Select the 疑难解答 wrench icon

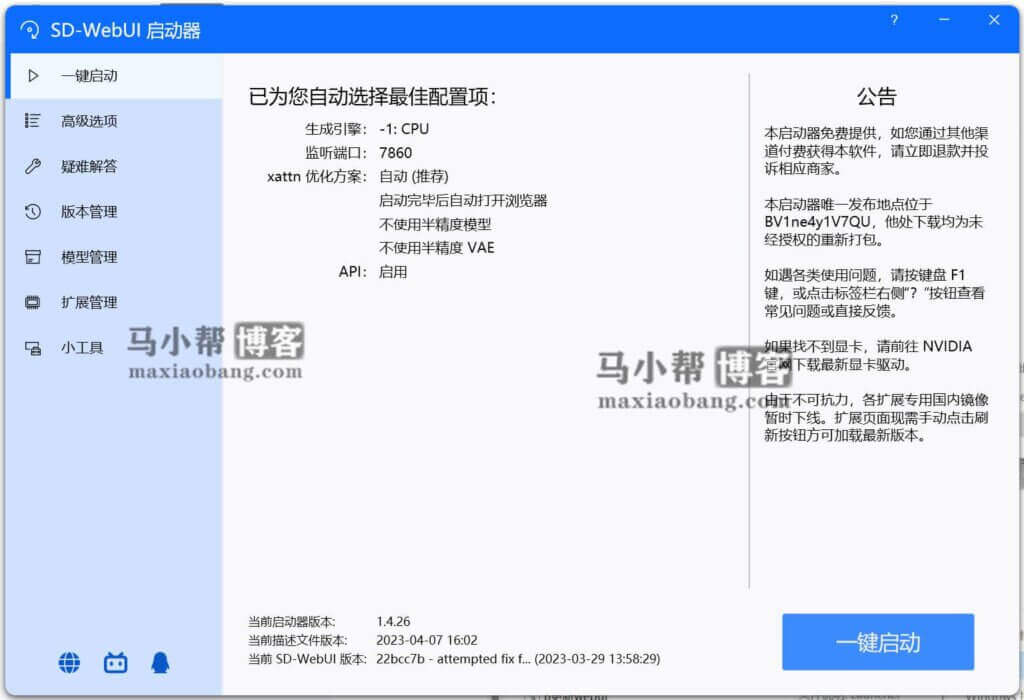pos(33,166)
